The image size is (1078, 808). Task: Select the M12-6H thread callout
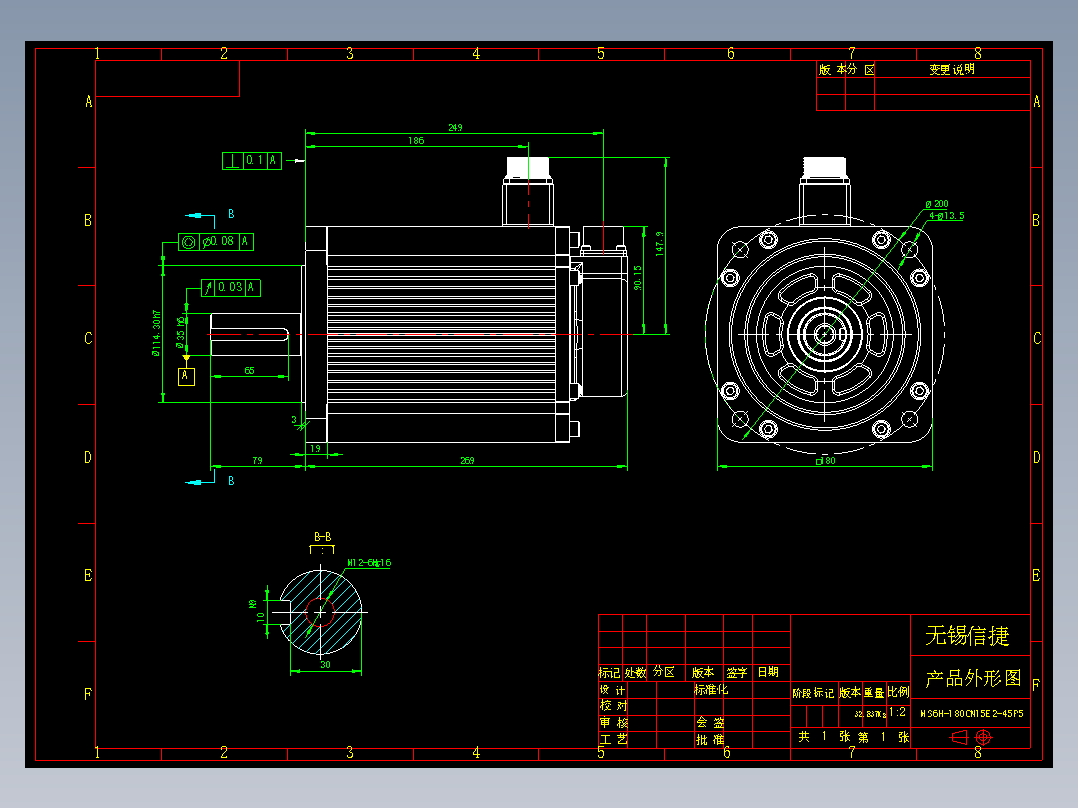369,563
